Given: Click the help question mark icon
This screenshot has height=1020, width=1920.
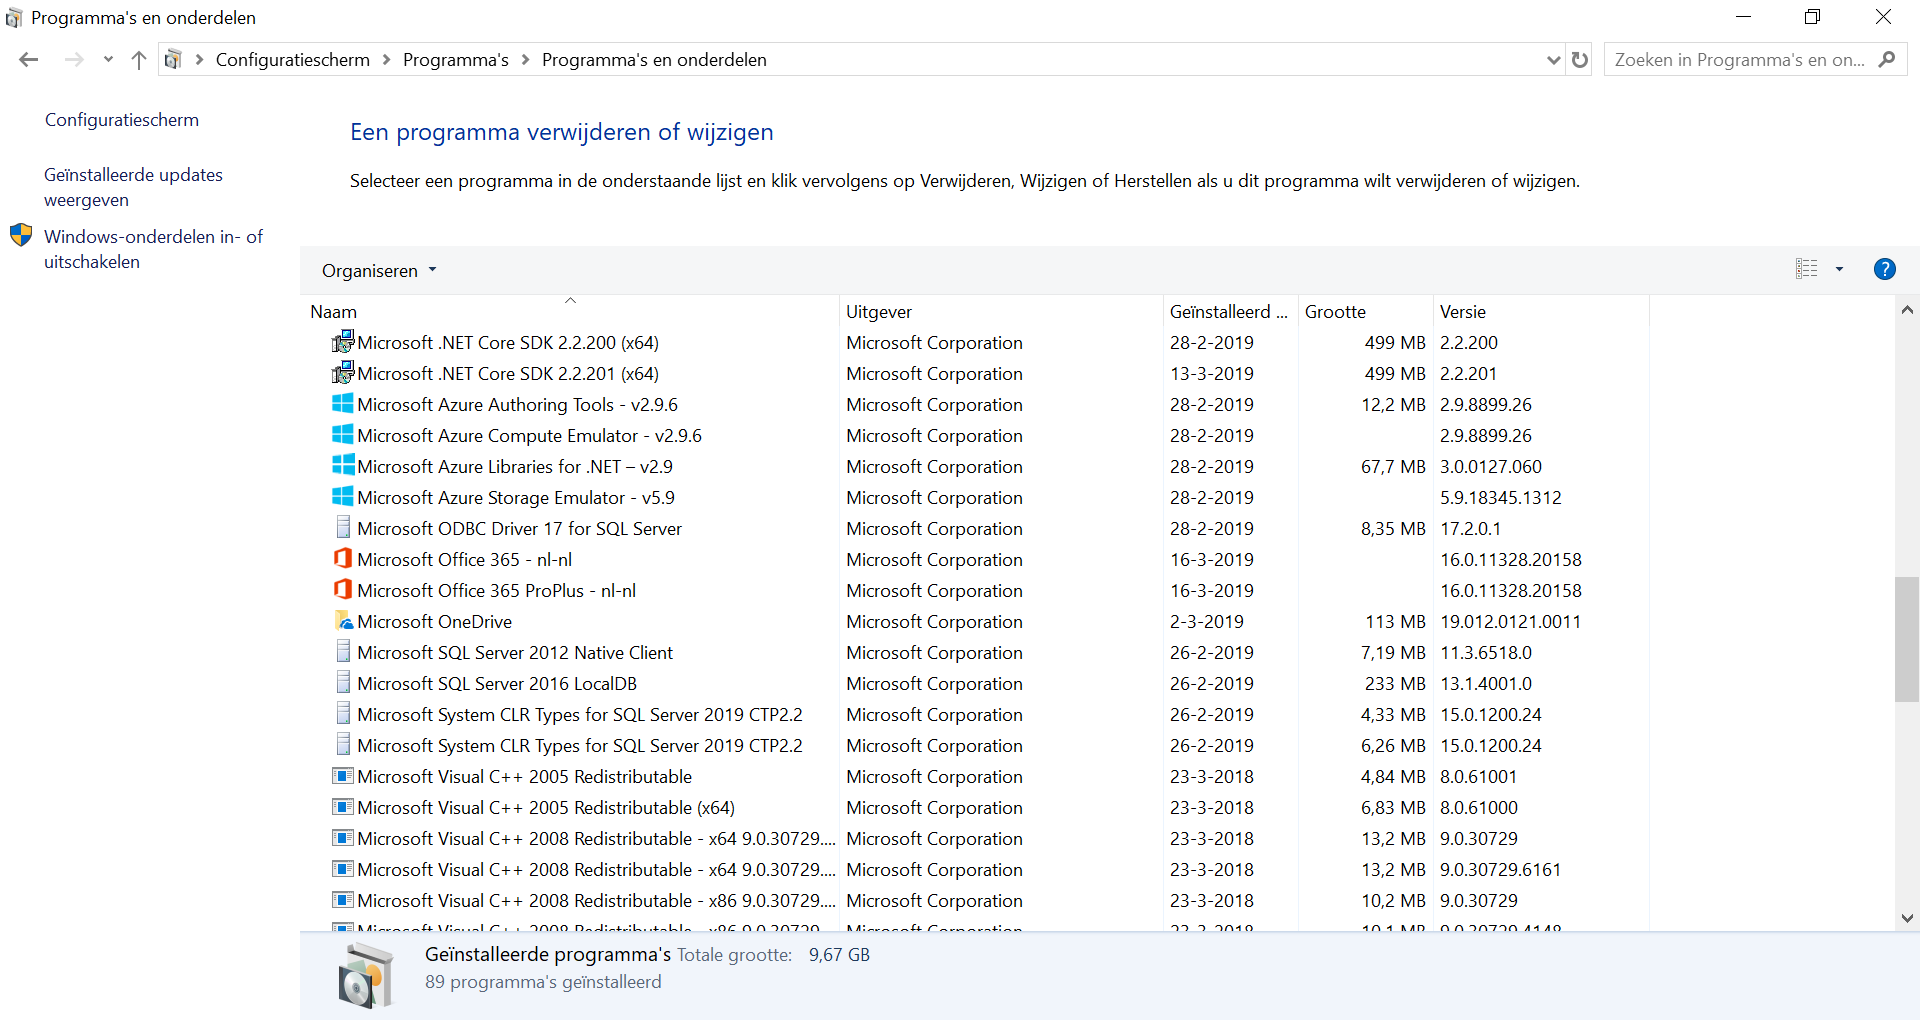Looking at the screenshot, I should click(x=1885, y=269).
